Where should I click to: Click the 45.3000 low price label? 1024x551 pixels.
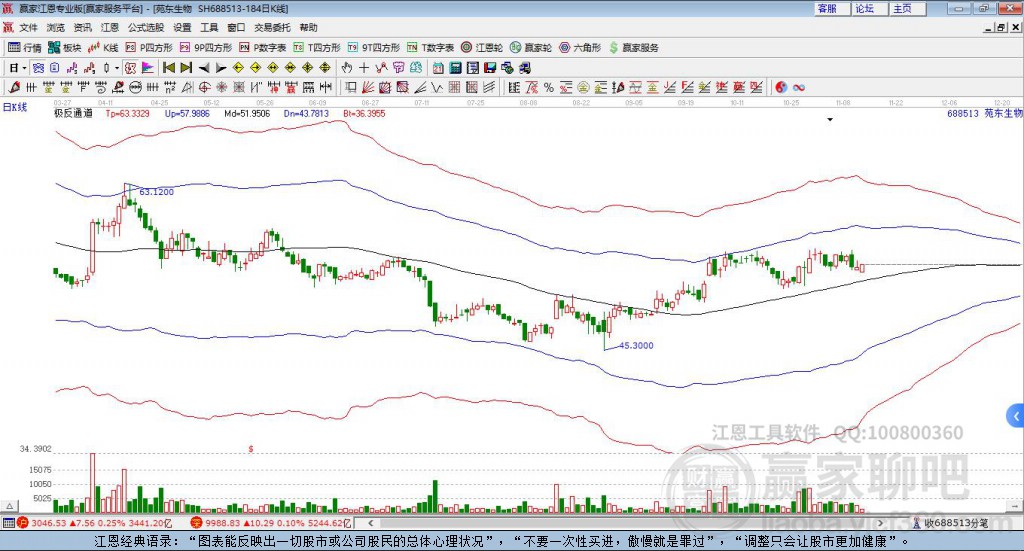pyautogui.click(x=636, y=345)
